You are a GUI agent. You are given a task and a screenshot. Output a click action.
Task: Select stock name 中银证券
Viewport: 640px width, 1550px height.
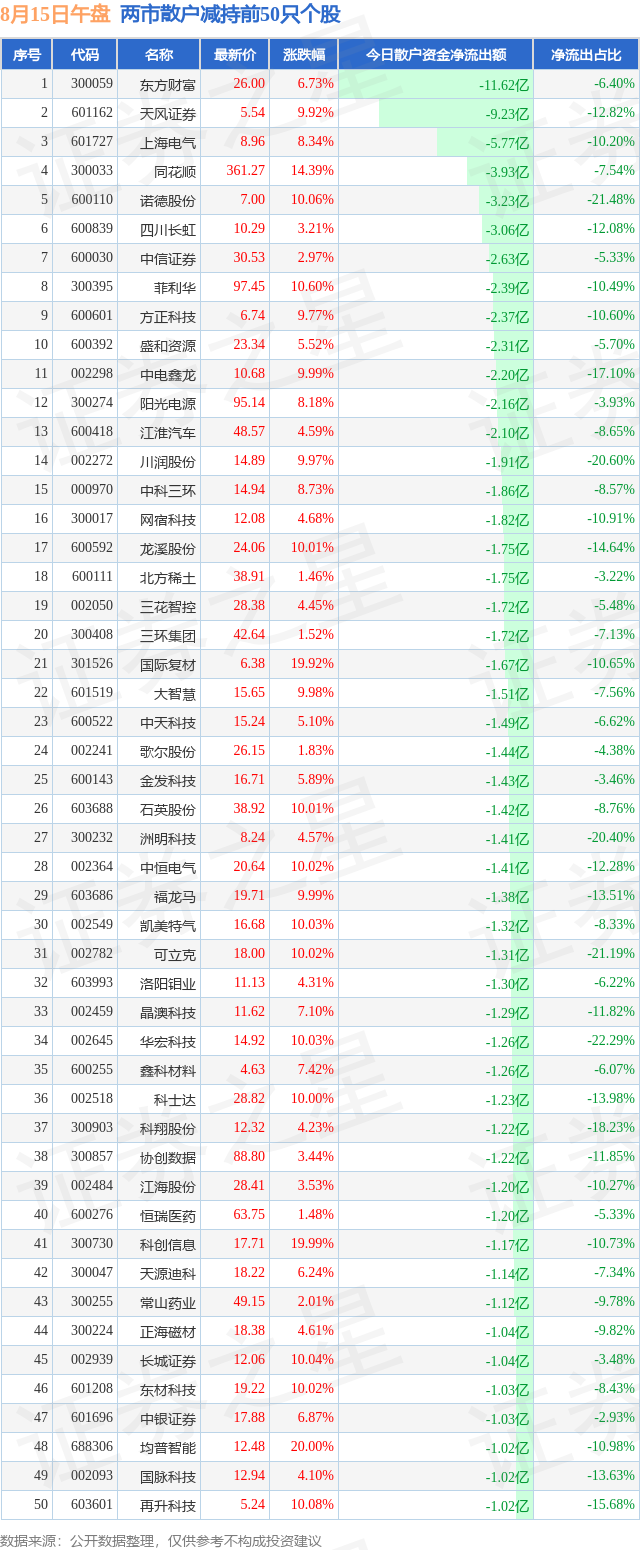pos(168,1418)
